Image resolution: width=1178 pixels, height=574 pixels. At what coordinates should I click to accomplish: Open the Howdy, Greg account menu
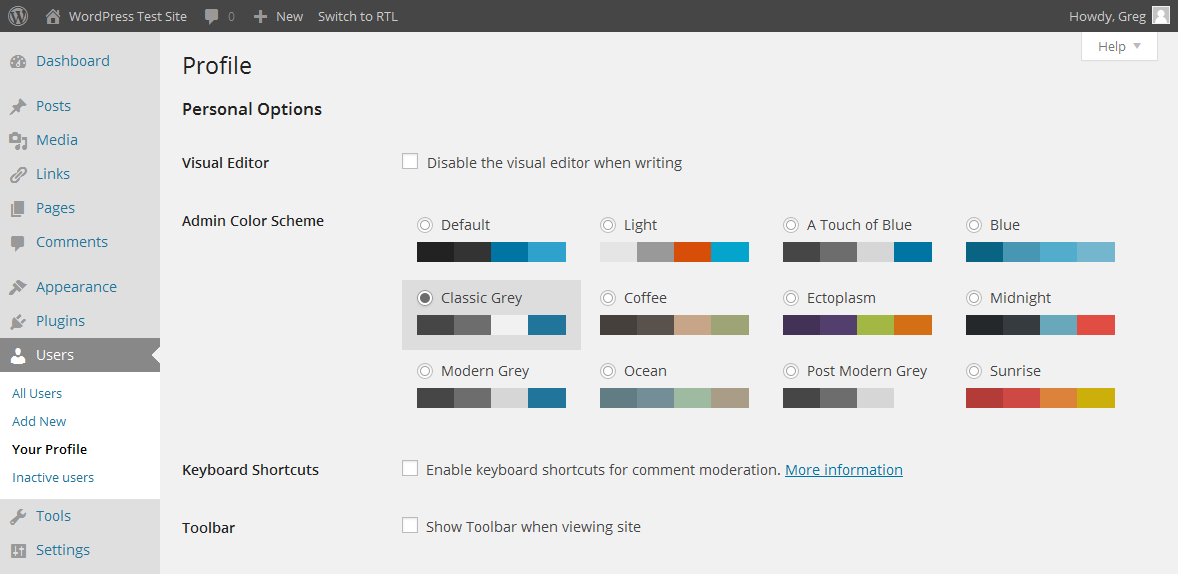pyautogui.click(x=1118, y=16)
